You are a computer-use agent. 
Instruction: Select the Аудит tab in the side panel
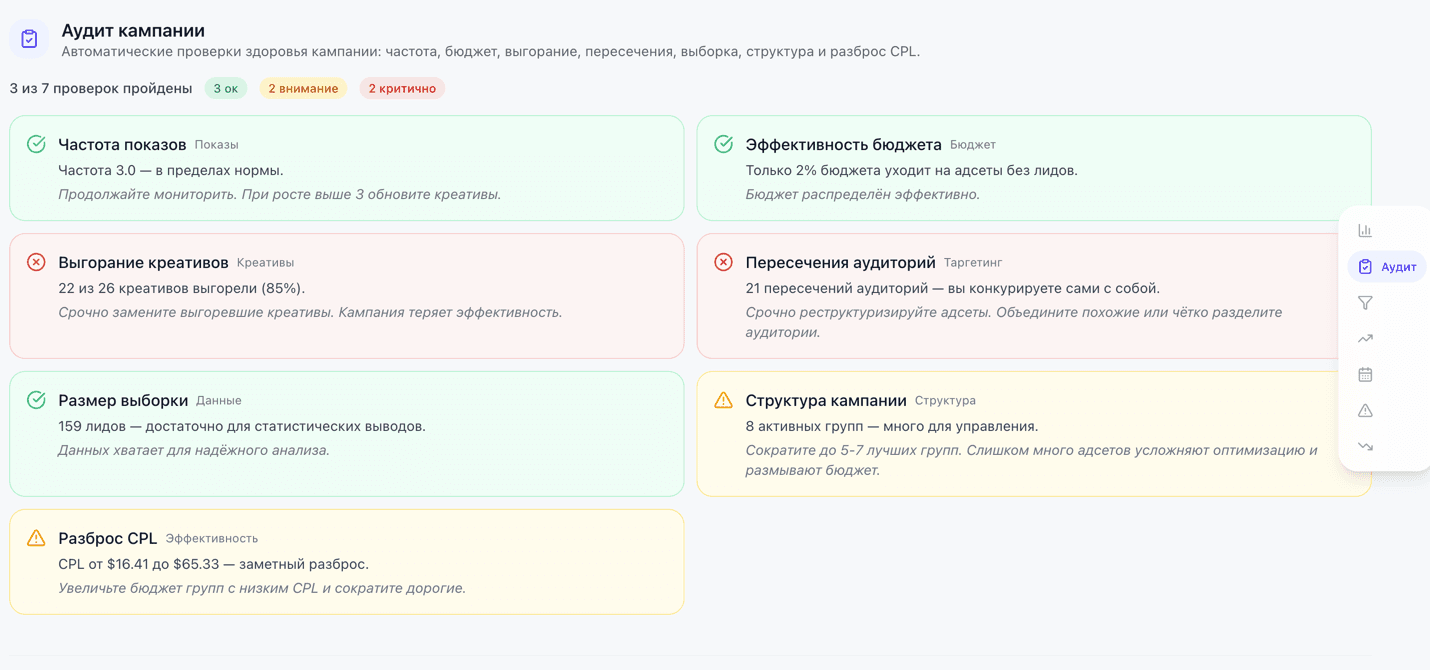pyautogui.click(x=1388, y=266)
